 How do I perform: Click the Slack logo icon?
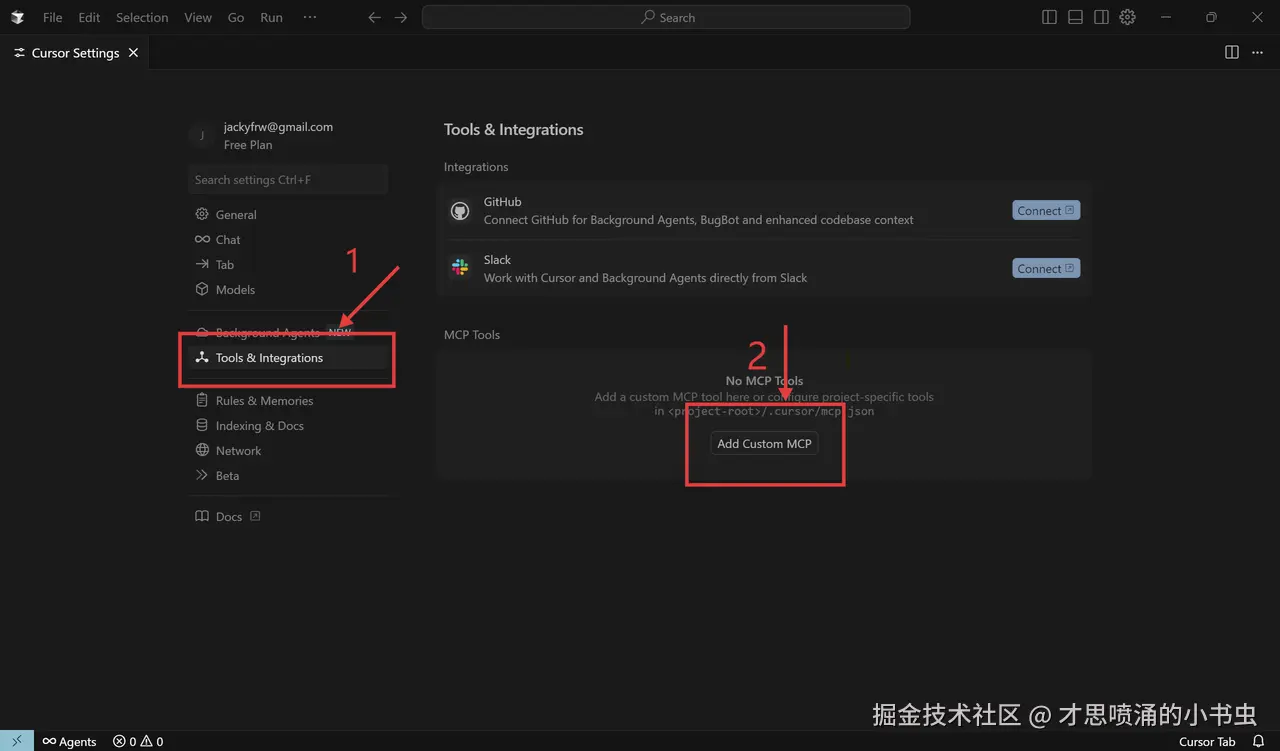click(x=460, y=268)
